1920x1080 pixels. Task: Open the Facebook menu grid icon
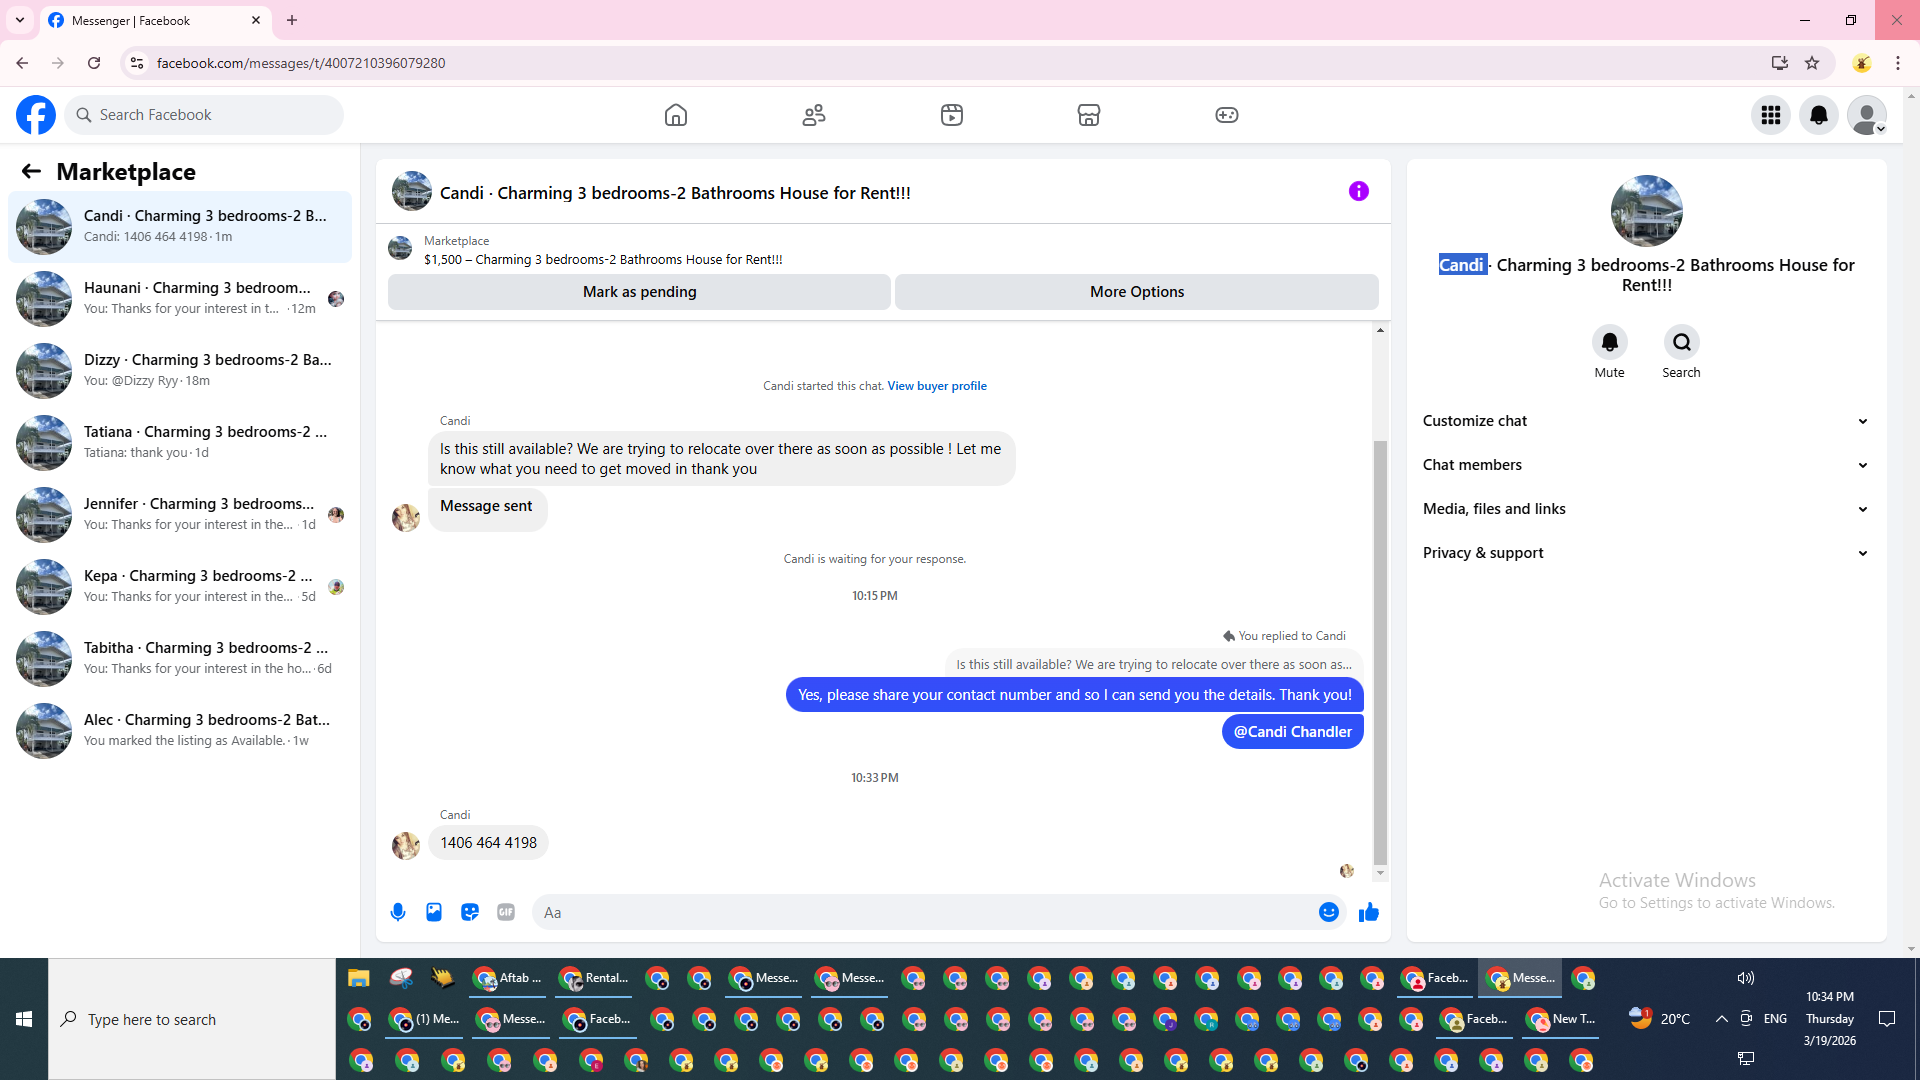coord(1771,115)
